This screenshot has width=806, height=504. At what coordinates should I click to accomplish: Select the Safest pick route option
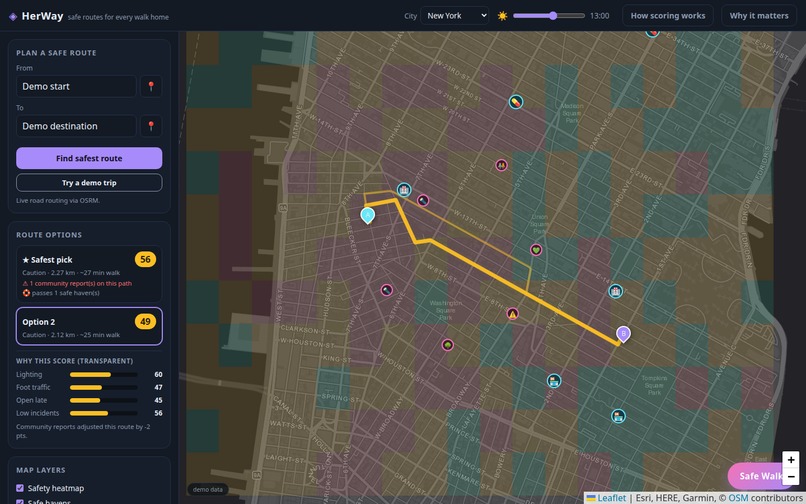point(89,274)
